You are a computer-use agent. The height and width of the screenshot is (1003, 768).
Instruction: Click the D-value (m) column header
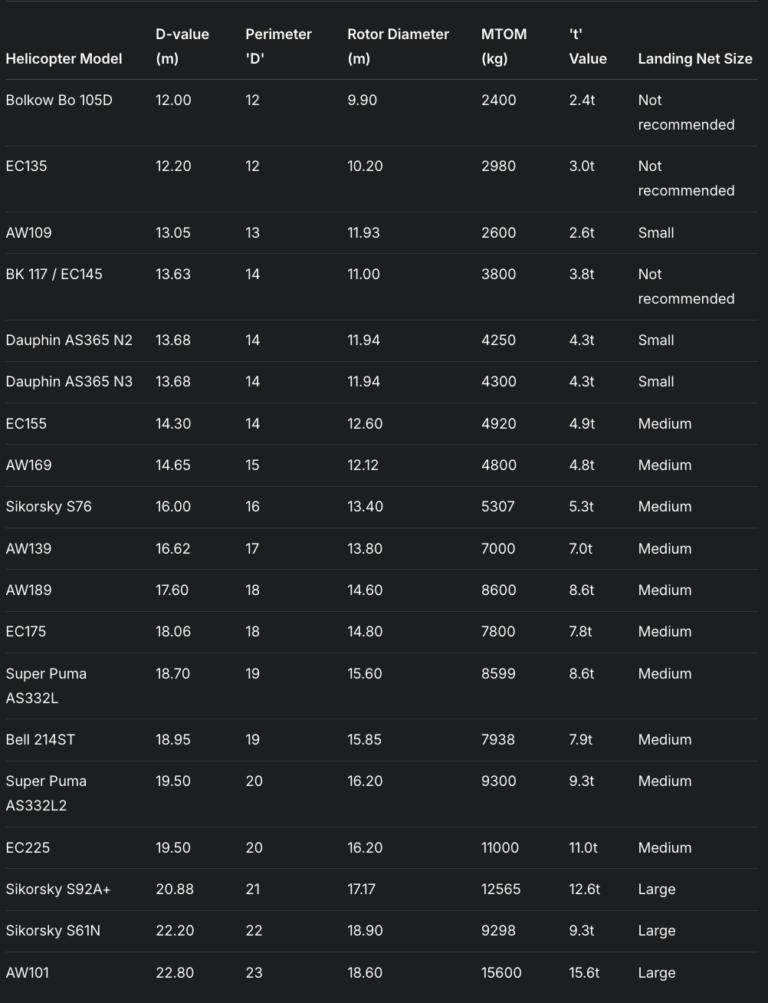click(x=182, y=46)
